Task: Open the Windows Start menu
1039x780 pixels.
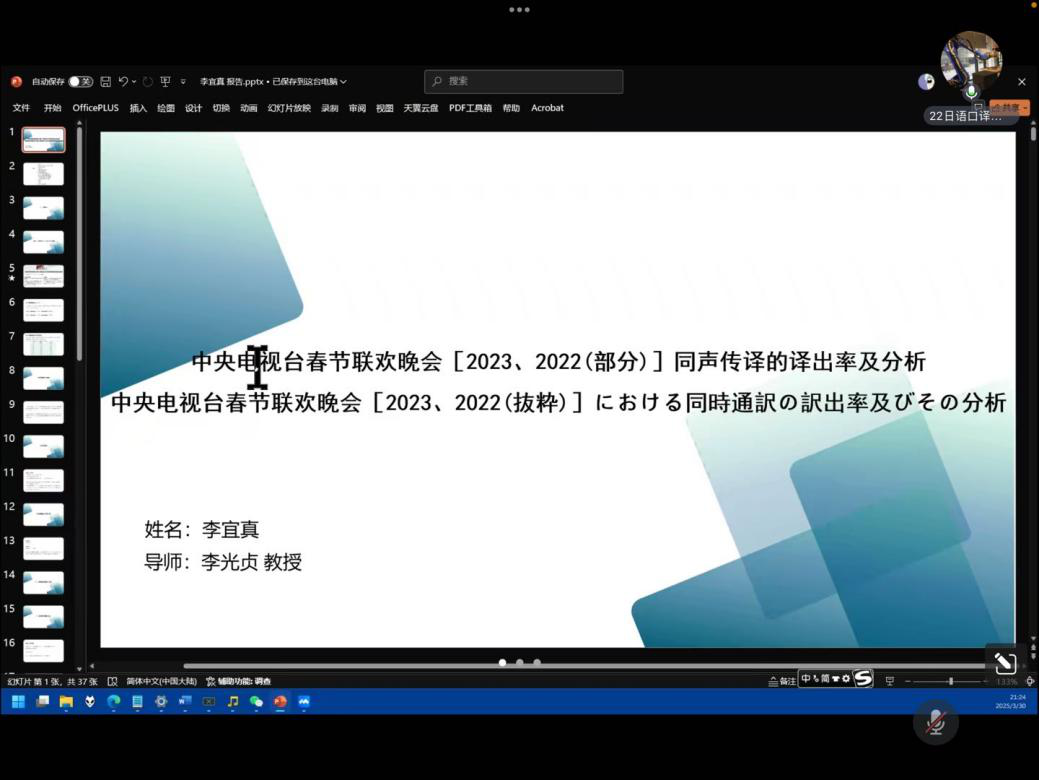Action: point(18,702)
